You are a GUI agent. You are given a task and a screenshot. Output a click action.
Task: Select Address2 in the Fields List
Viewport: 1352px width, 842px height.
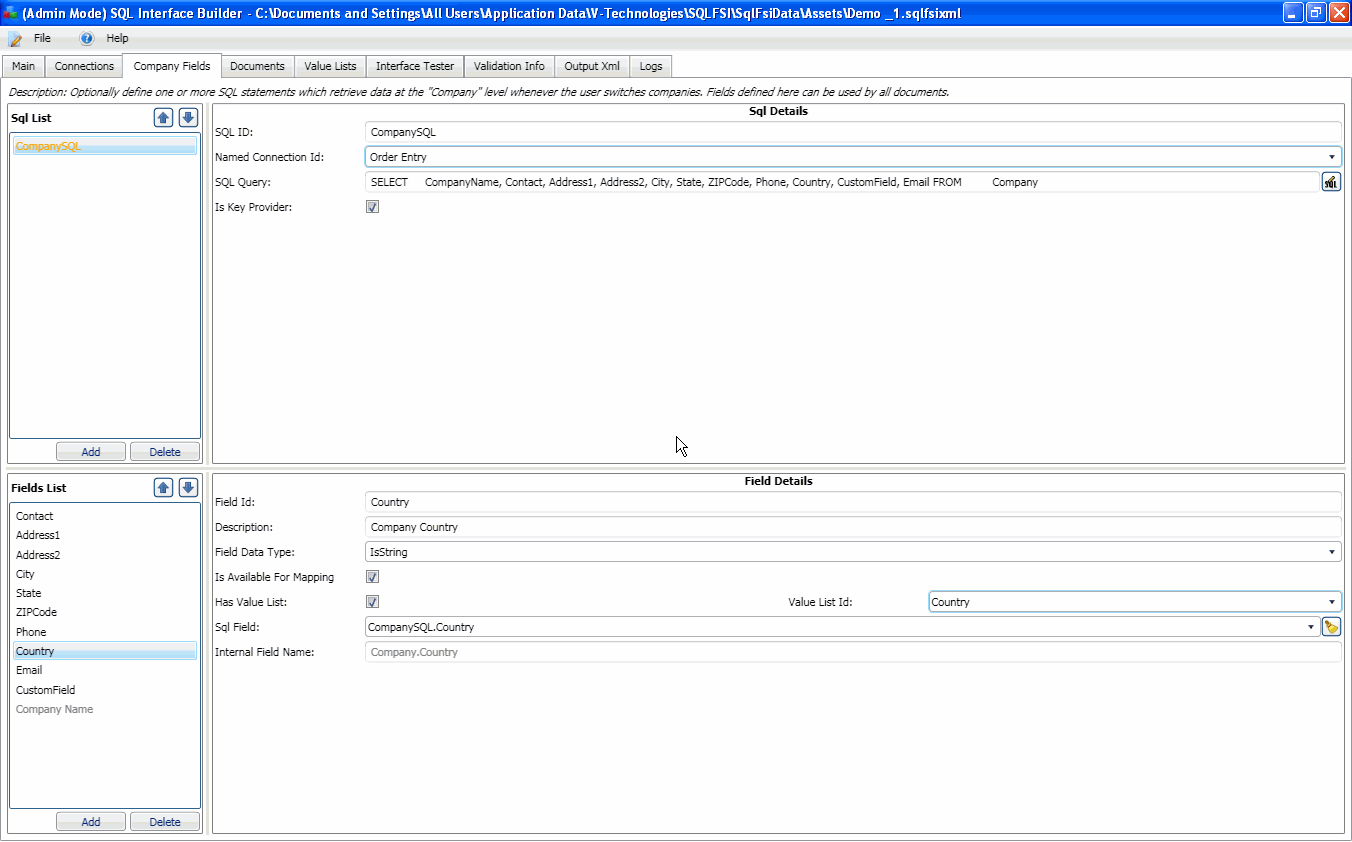105,555
